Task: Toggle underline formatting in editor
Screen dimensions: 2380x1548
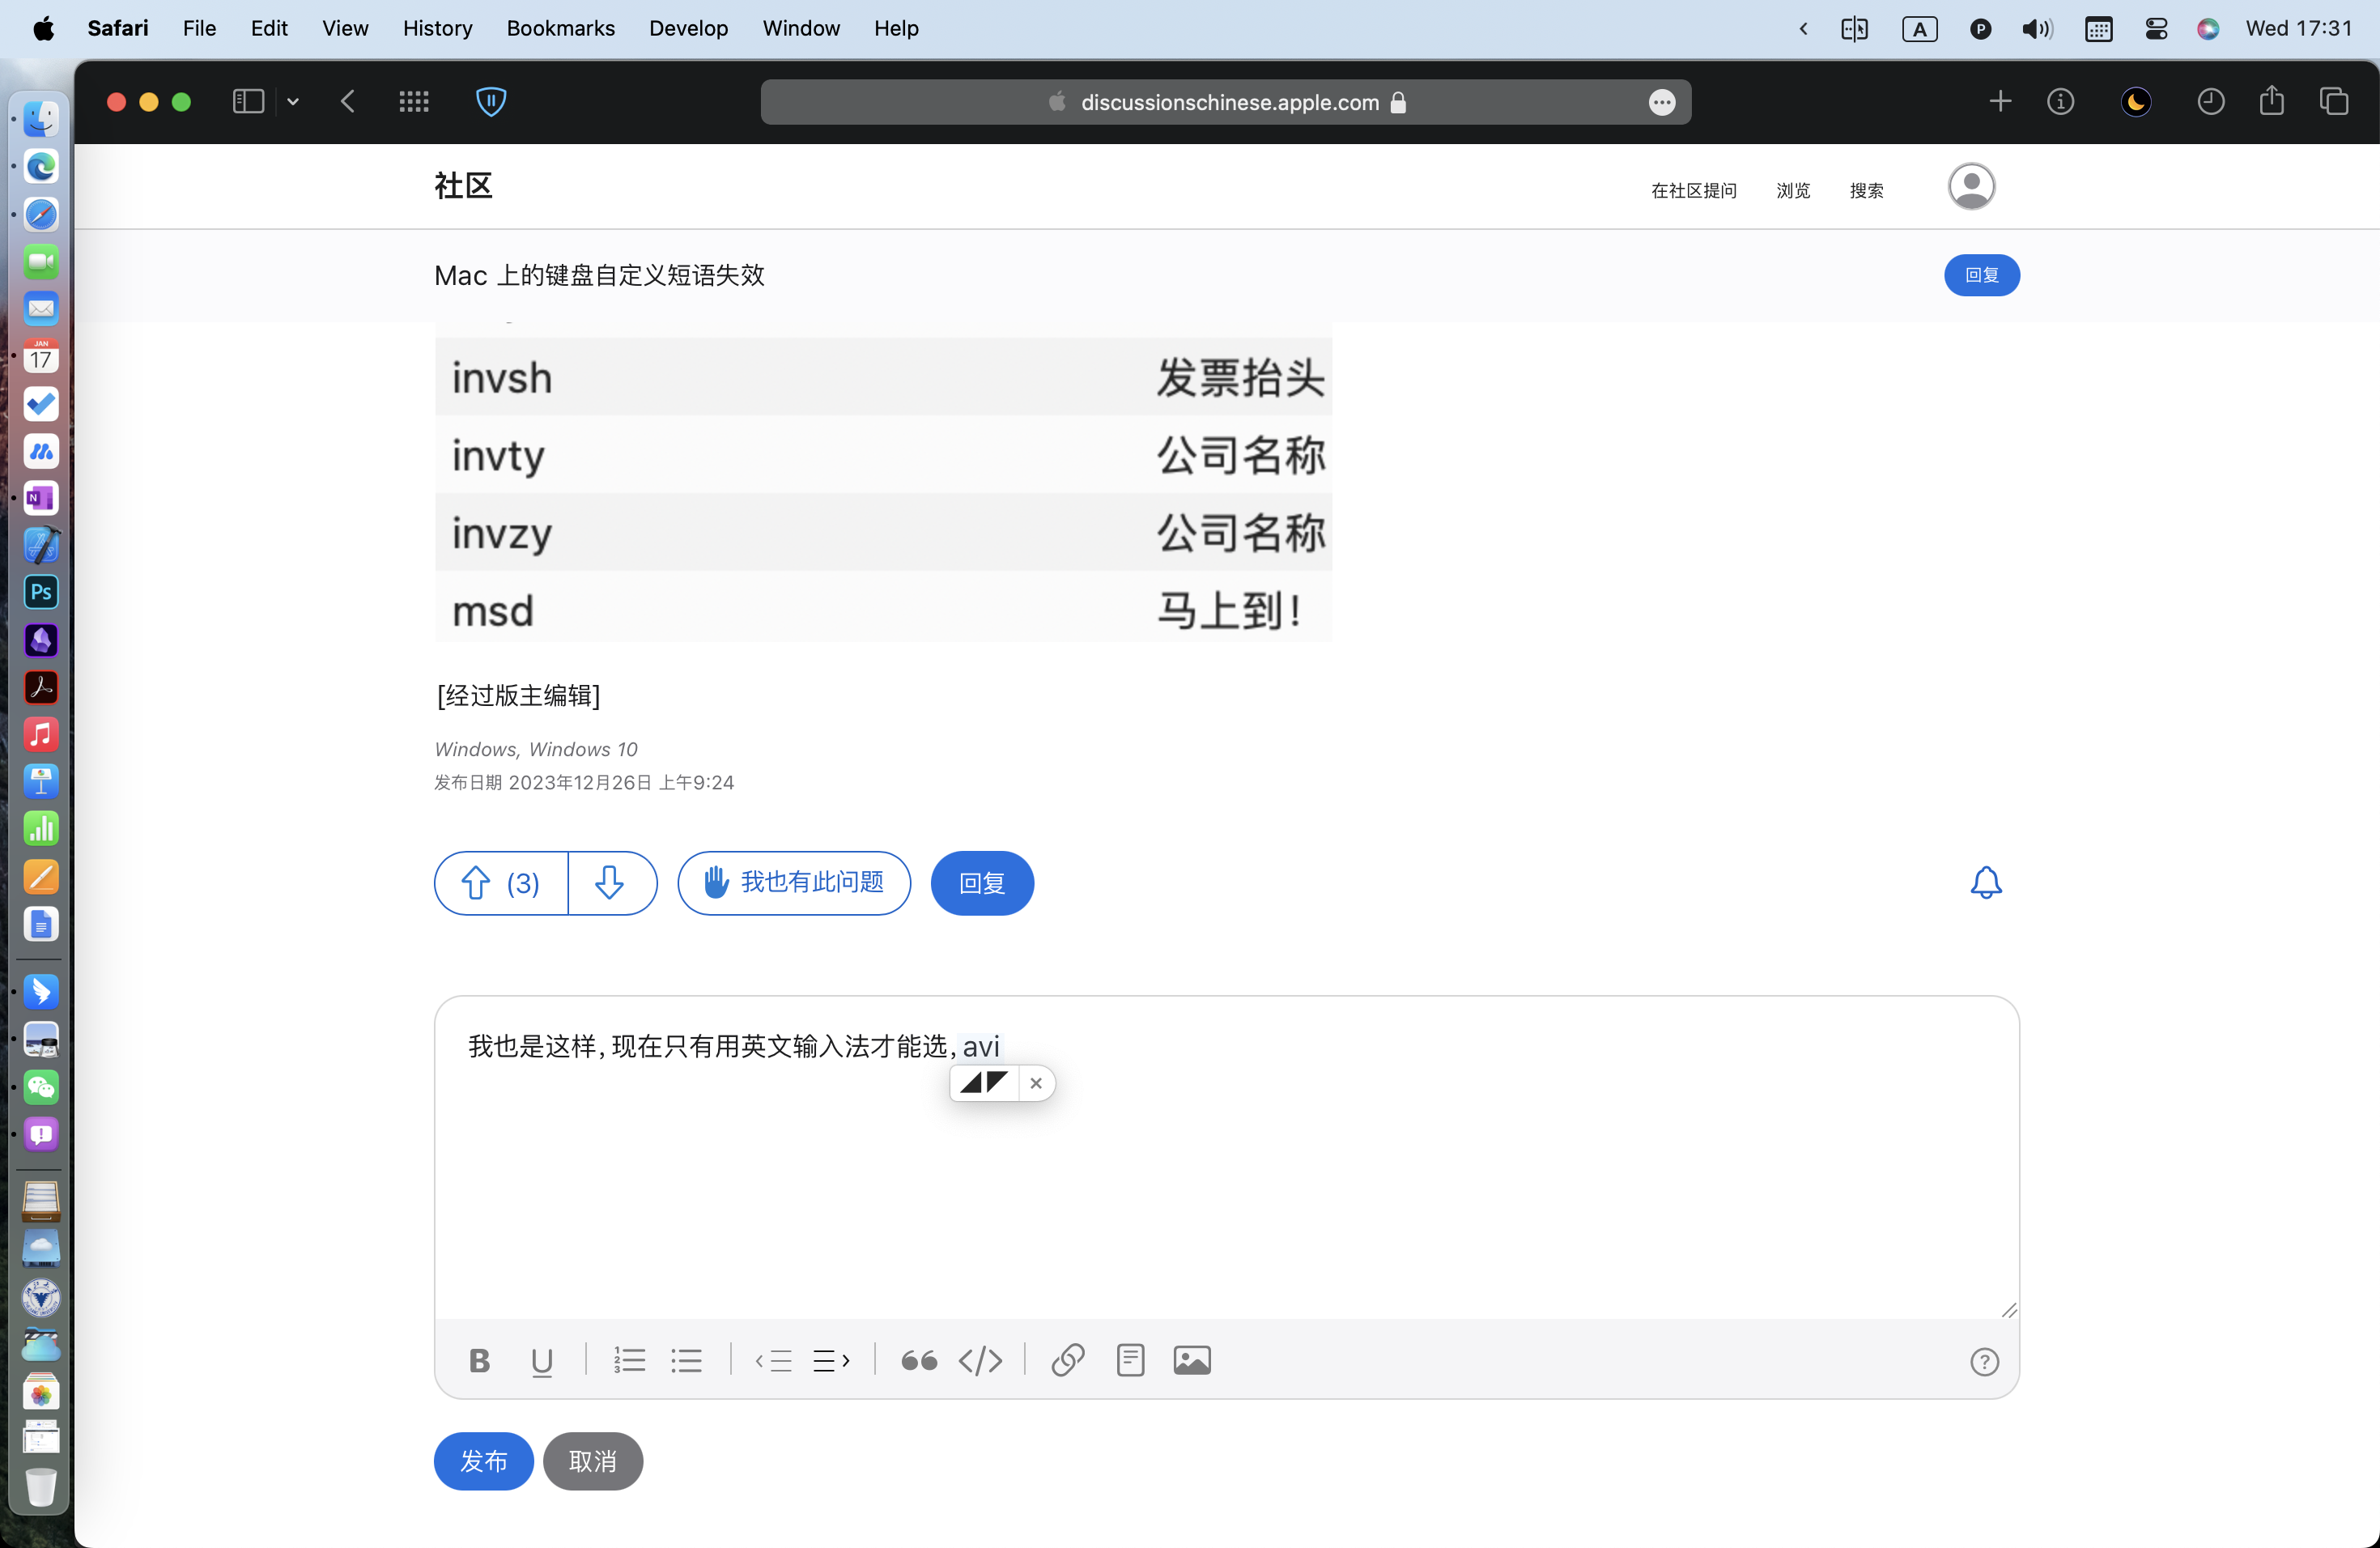Action: click(542, 1360)
